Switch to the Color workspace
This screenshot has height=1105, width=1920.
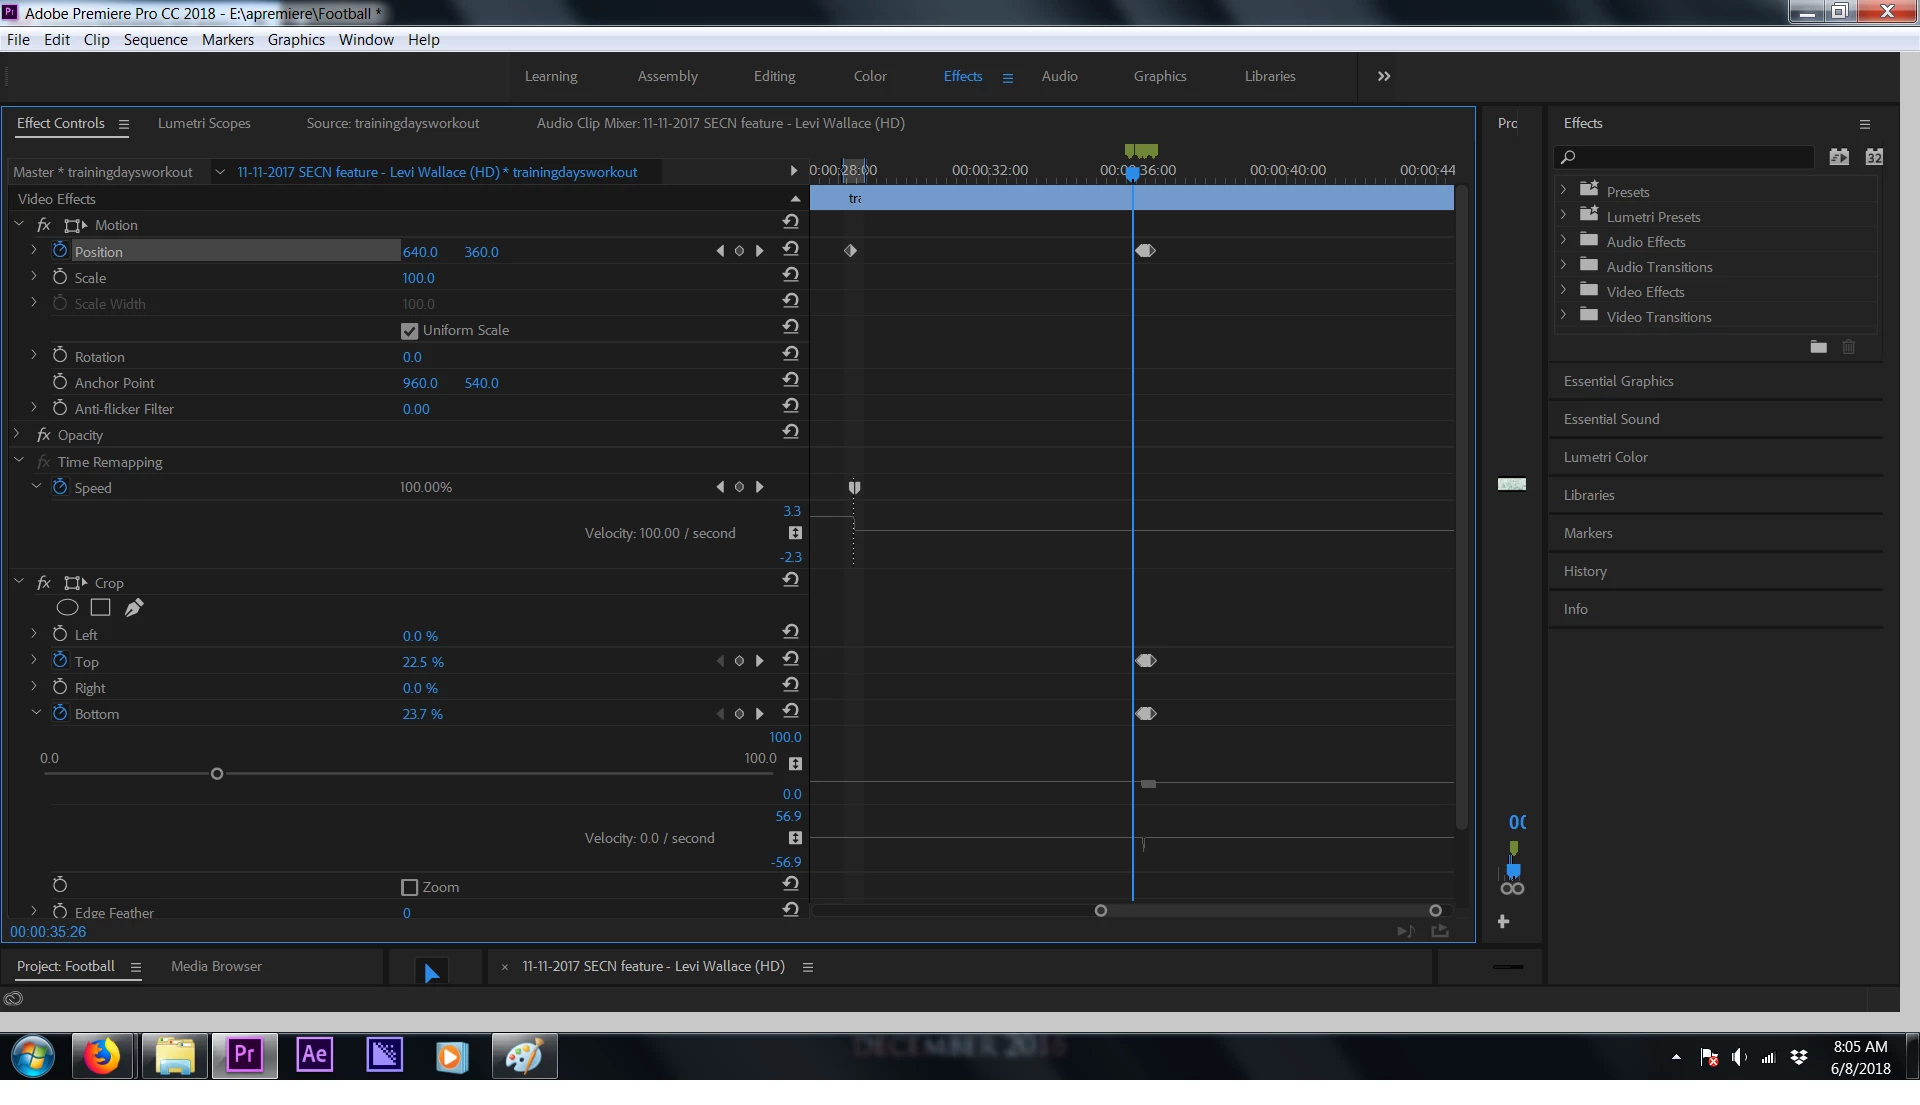point(869,76)
